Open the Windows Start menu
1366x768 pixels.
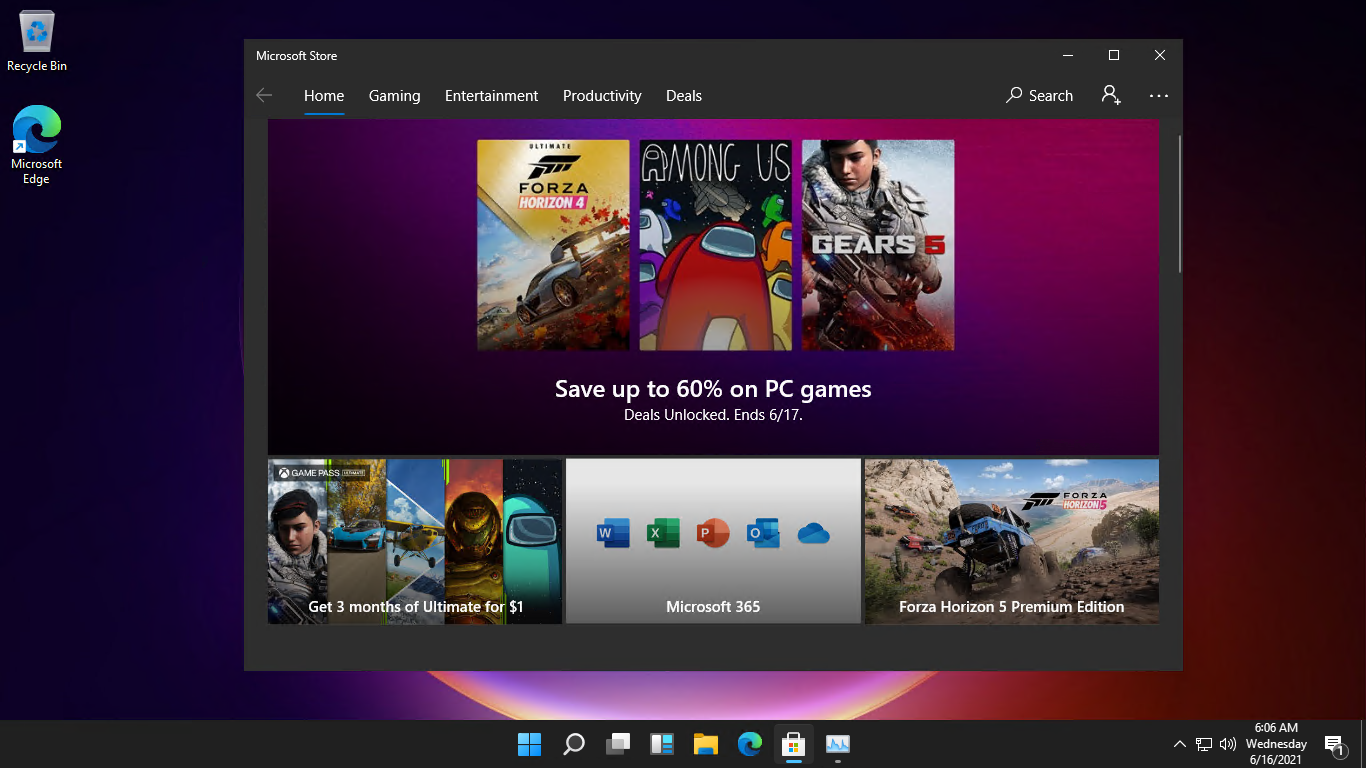529,744
